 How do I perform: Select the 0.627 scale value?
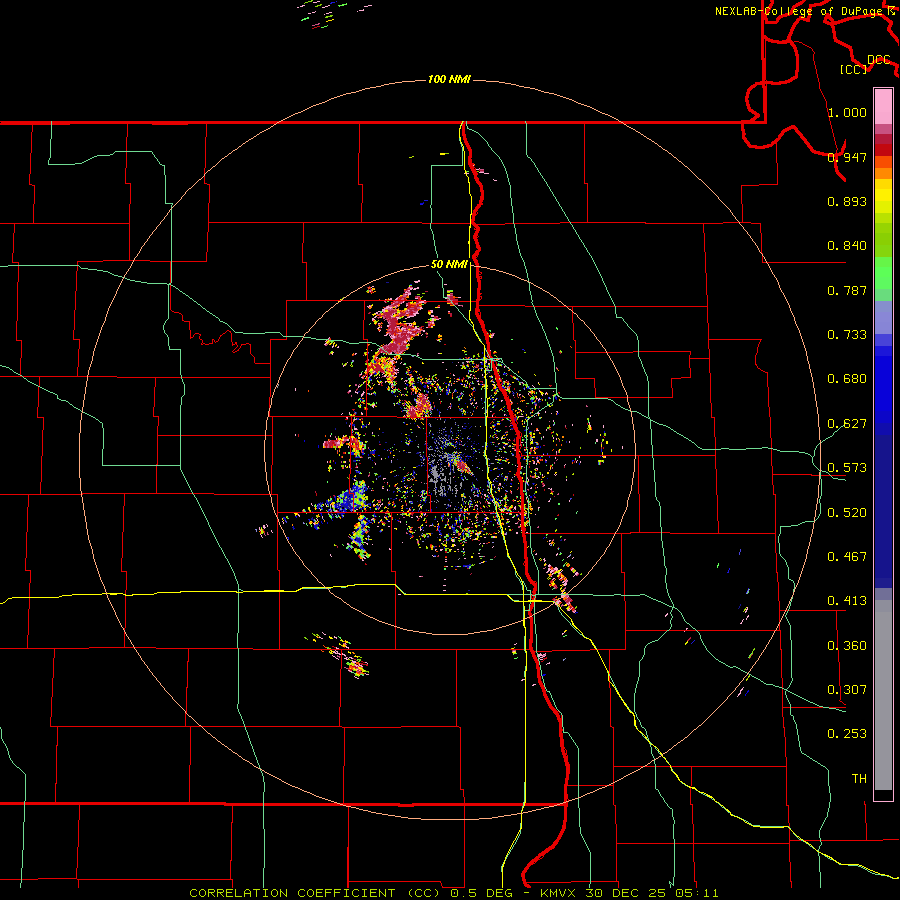pyautogui.click(x=847, y=424)
